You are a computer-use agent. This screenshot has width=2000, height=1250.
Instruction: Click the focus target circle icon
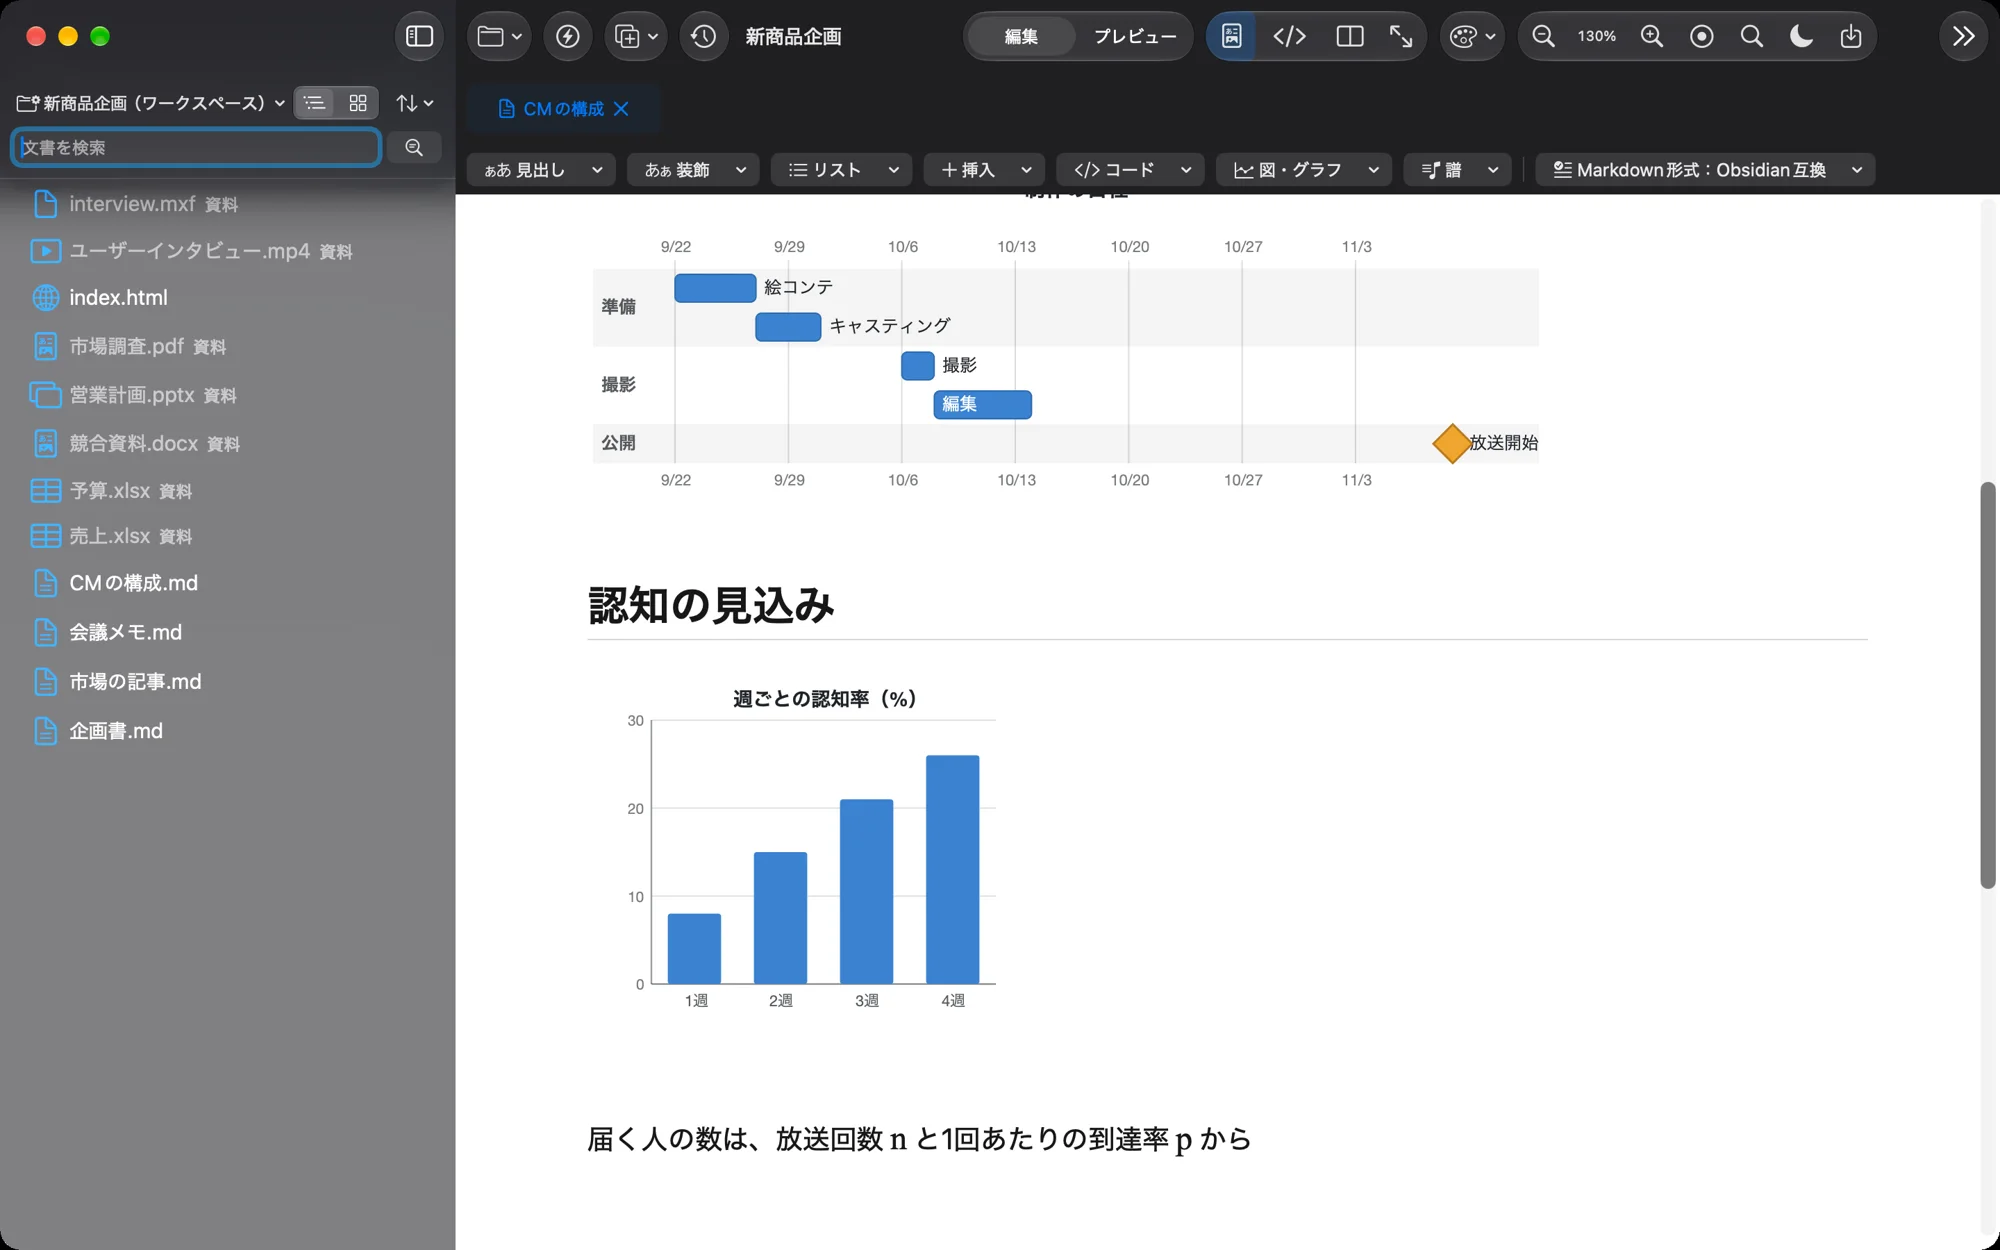pyautogui.click(x=1701, y=36)
